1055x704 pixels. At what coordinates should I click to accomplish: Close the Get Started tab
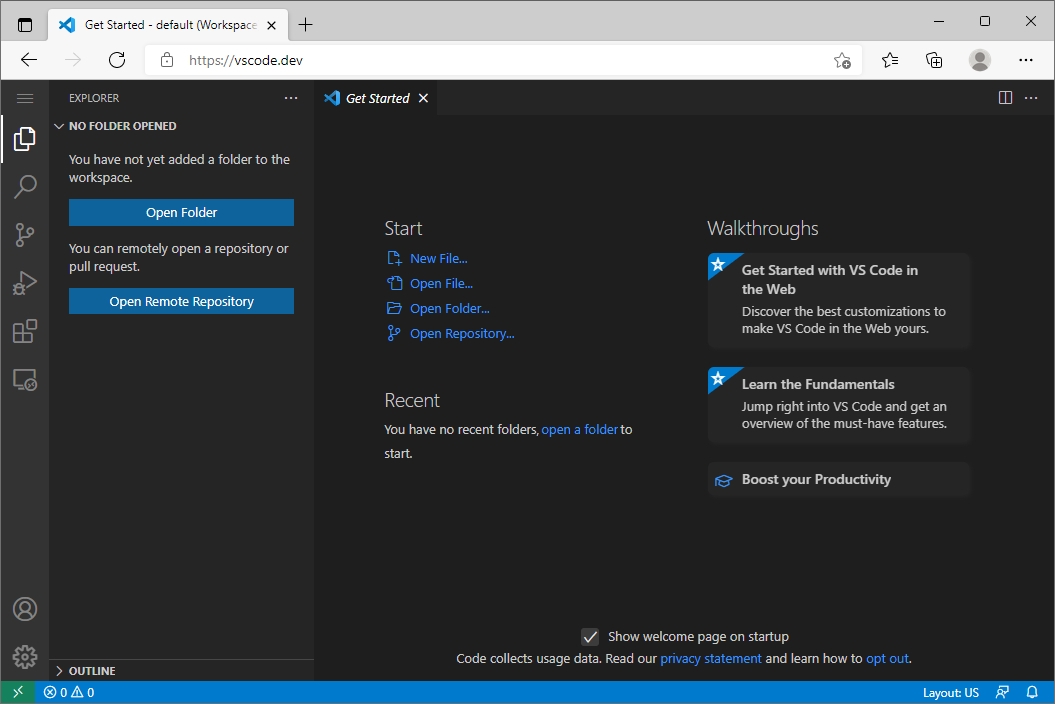click(x=423, y=98)
